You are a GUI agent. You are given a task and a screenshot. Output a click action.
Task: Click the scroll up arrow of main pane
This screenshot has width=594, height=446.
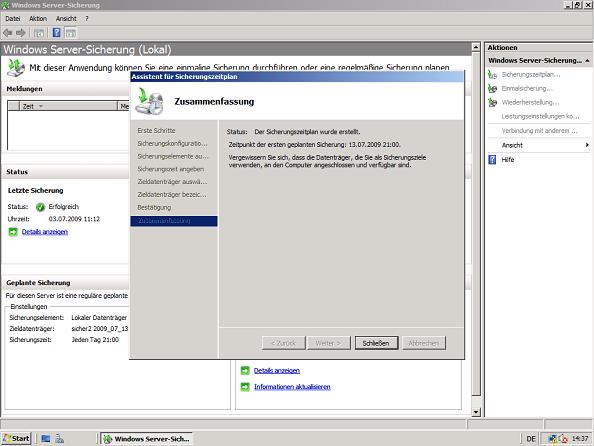476,47
